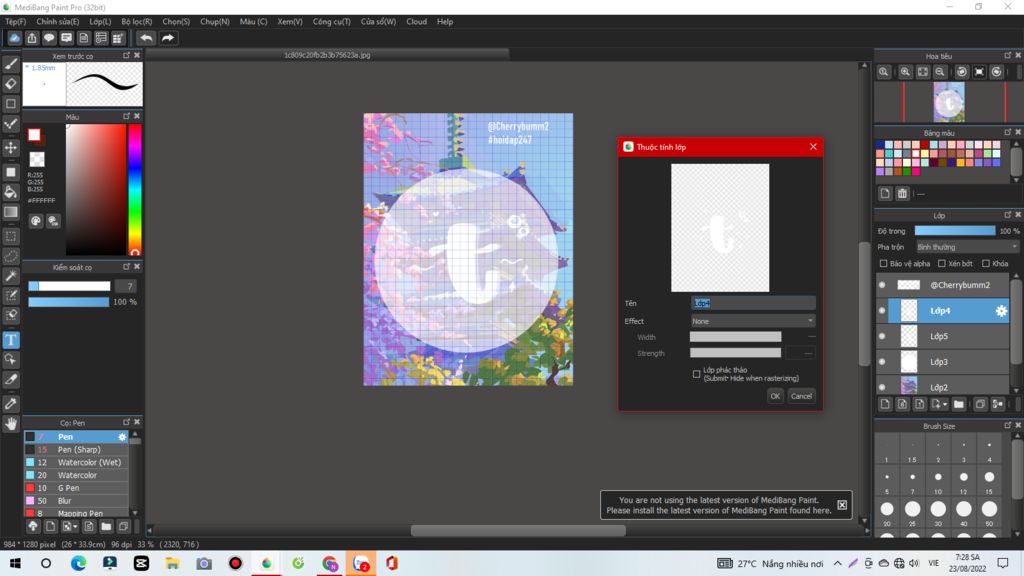
Task: Open the Windows Start menu
Action: (x=15, y=563)
